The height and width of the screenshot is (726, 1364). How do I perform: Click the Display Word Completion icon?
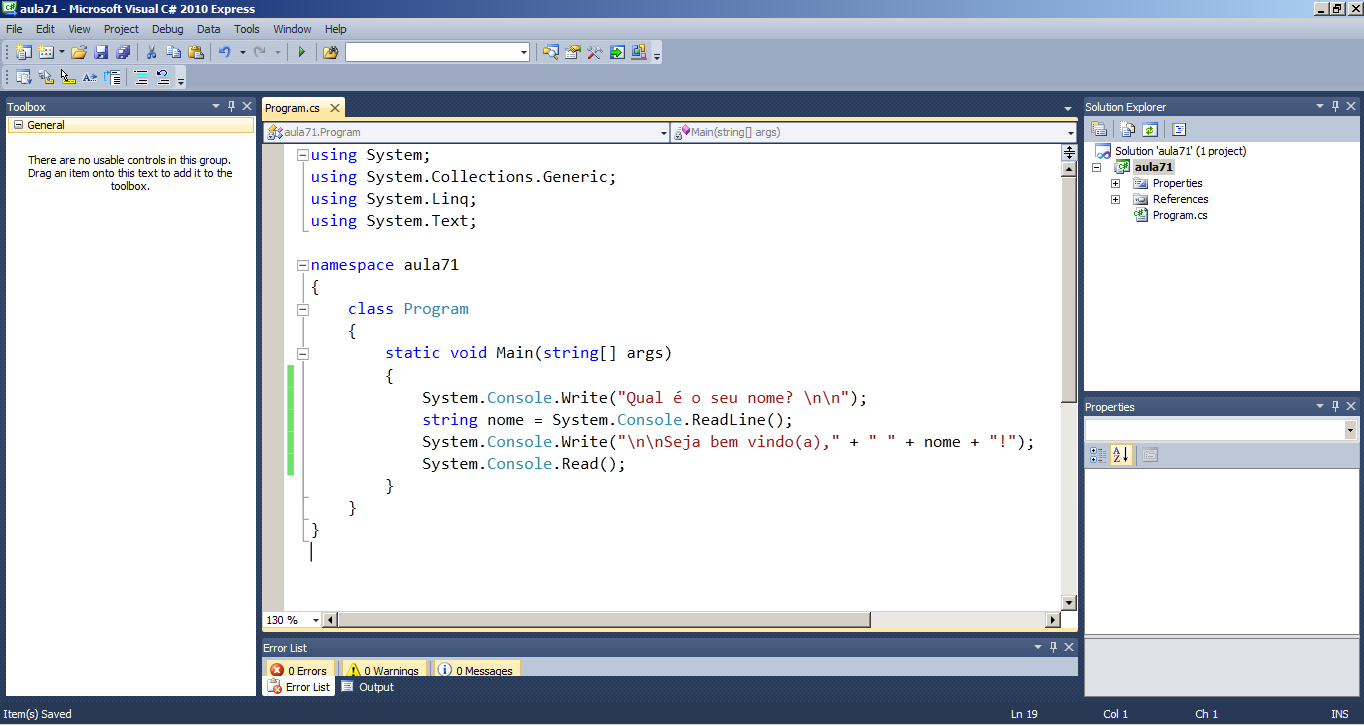pos(90,77)
